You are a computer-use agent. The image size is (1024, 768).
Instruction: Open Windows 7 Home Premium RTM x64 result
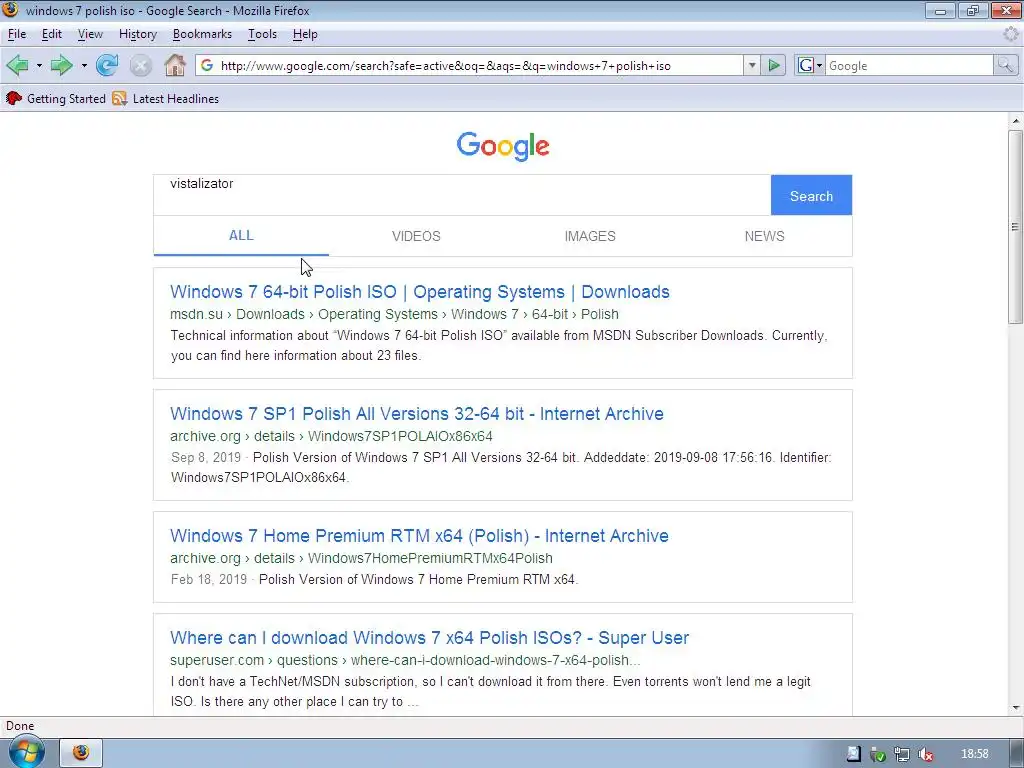419,536
